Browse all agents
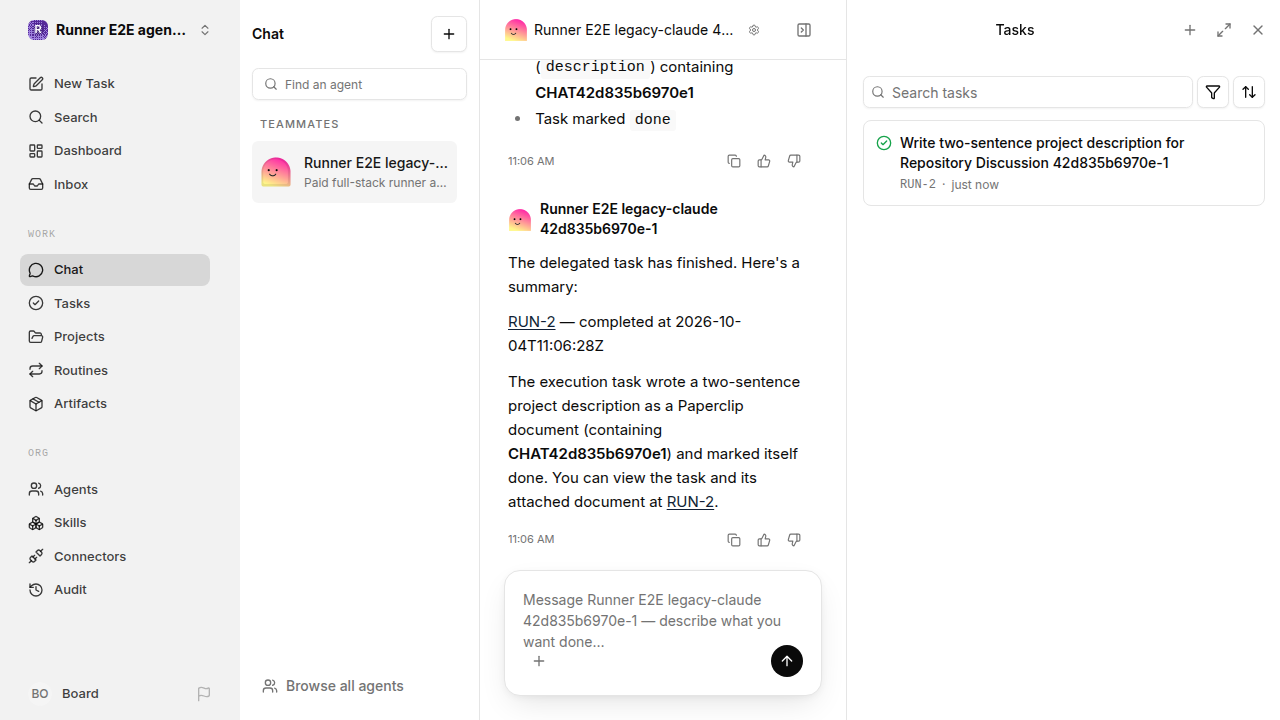This screenshot has height=720, width=1280. (x=333, y=686)
